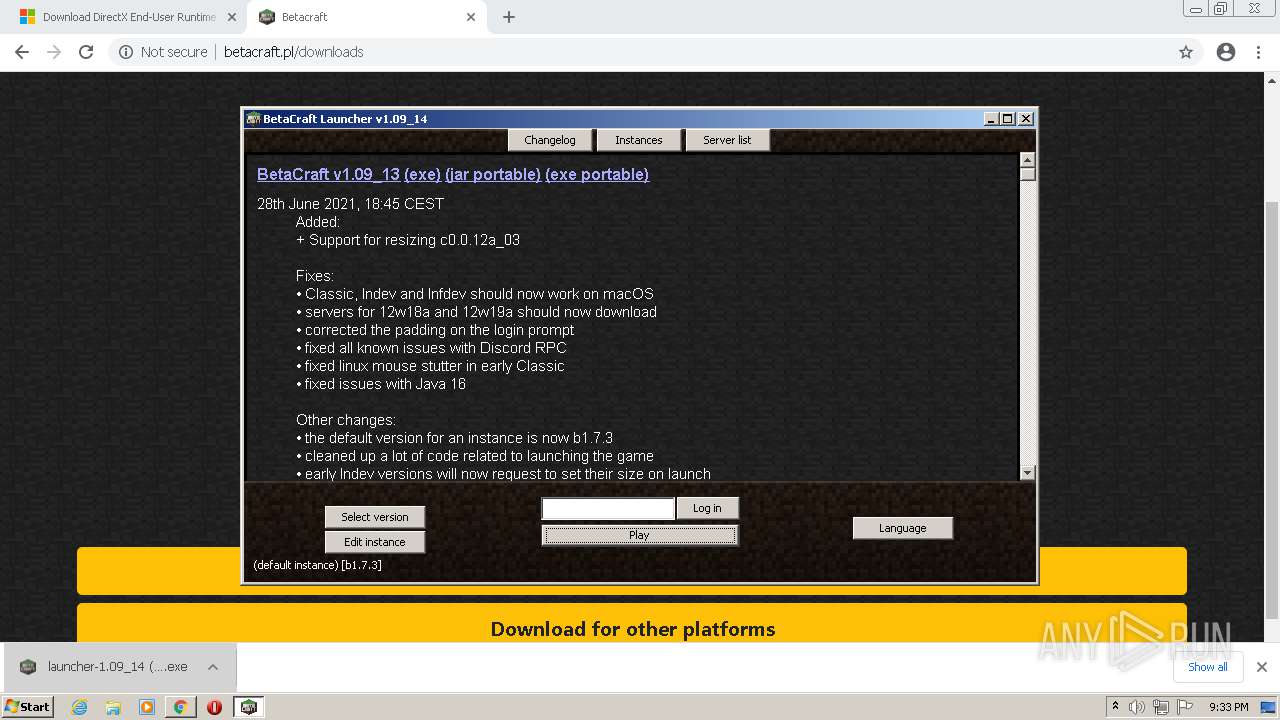Click the Edit instance button
Image resolution: width=1280 pixels, height=720 pixels.
coord(375,542)
